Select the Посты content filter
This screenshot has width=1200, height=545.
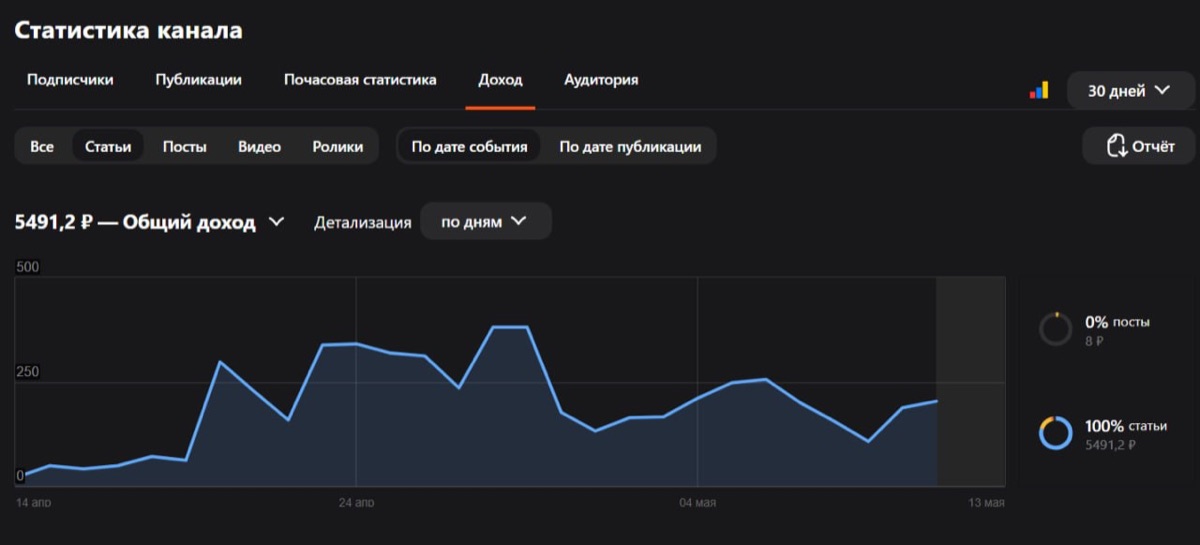click(x=185, y=146)
